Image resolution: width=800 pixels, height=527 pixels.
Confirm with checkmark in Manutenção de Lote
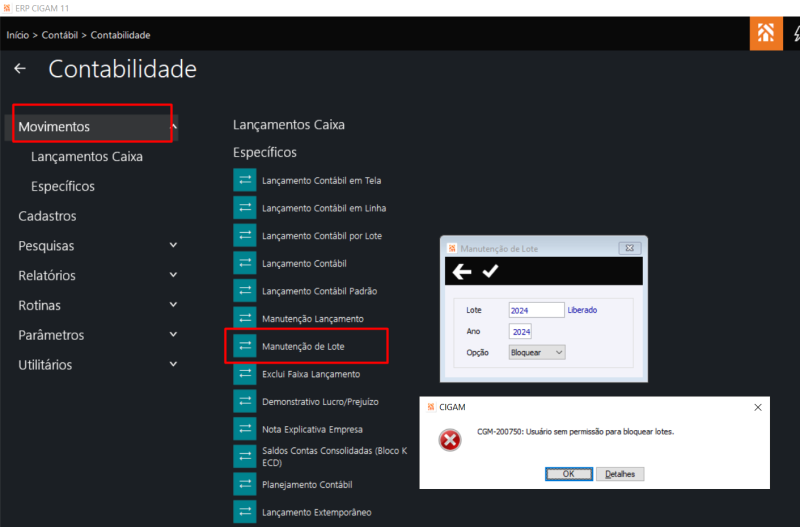pyautogui.click(x=490, y=271)
